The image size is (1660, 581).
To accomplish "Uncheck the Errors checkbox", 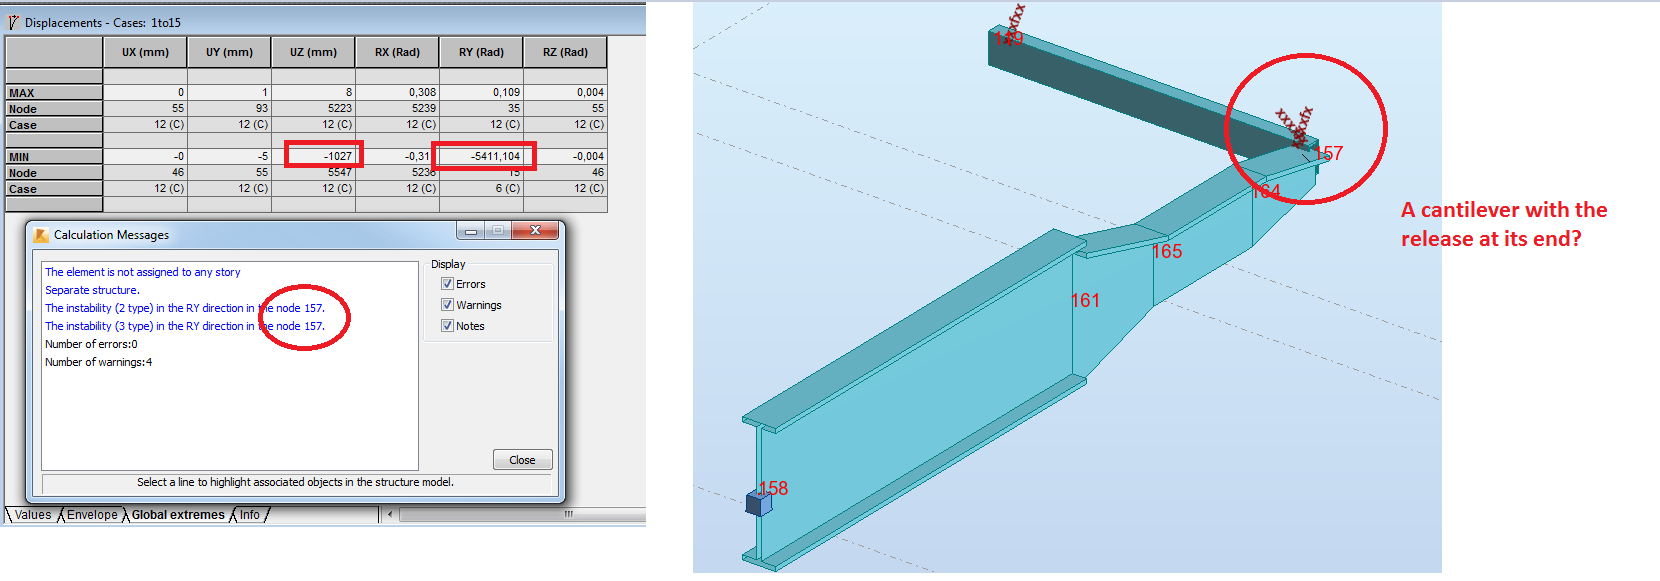I will [447, 284].
